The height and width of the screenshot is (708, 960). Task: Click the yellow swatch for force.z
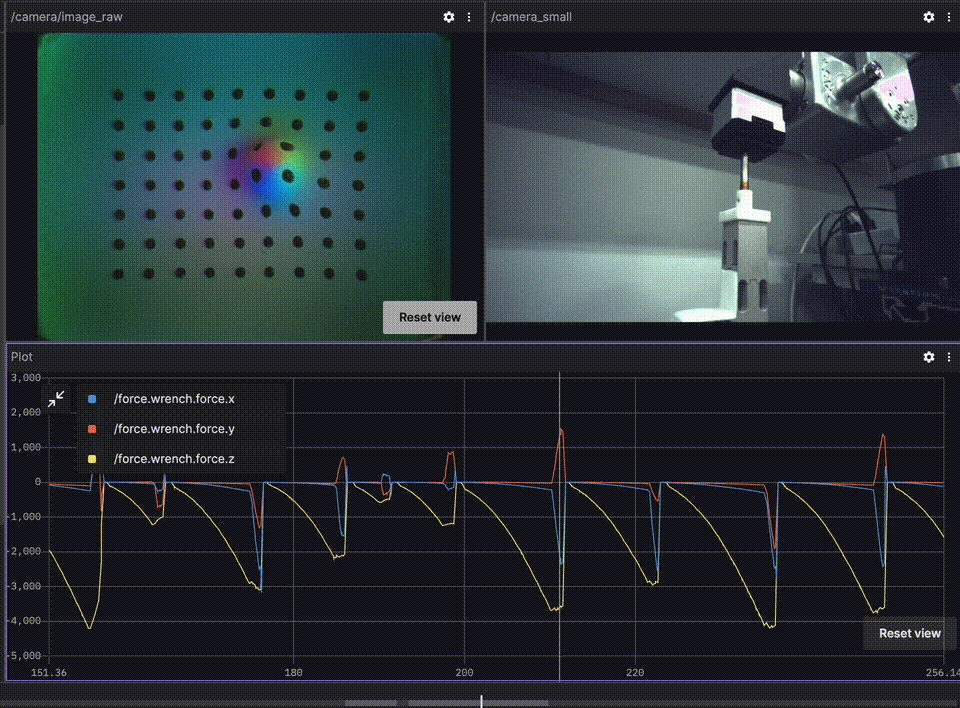click(x=92, y=459)
